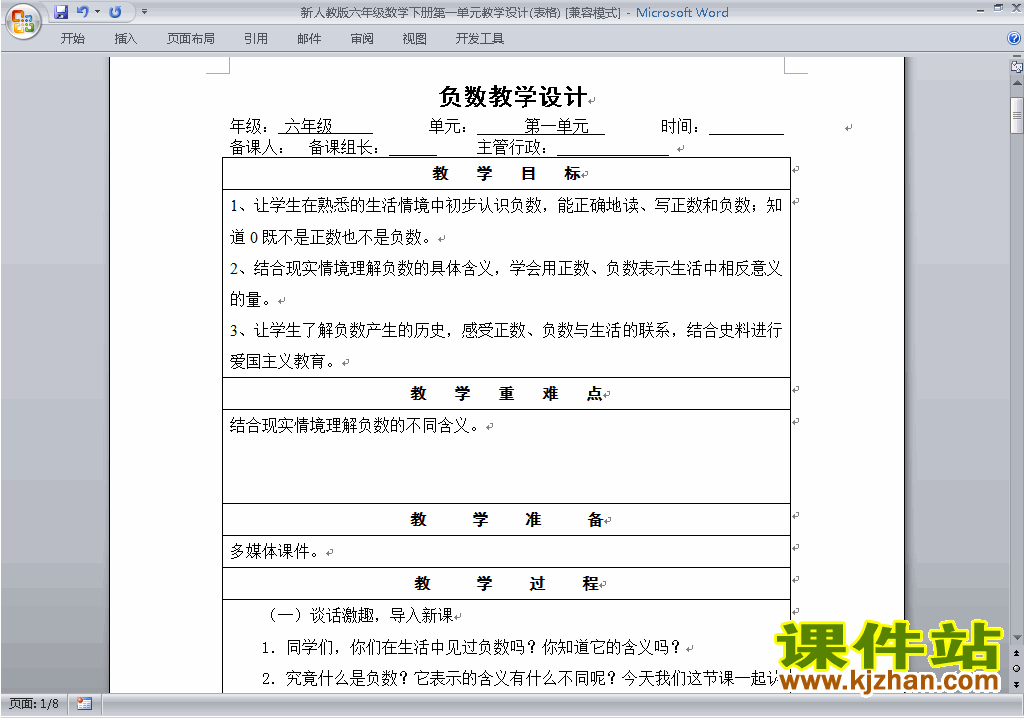Toggle the ruler view button above the scrollbar
Screen dimensions: 1024x718
[1016, 66]
